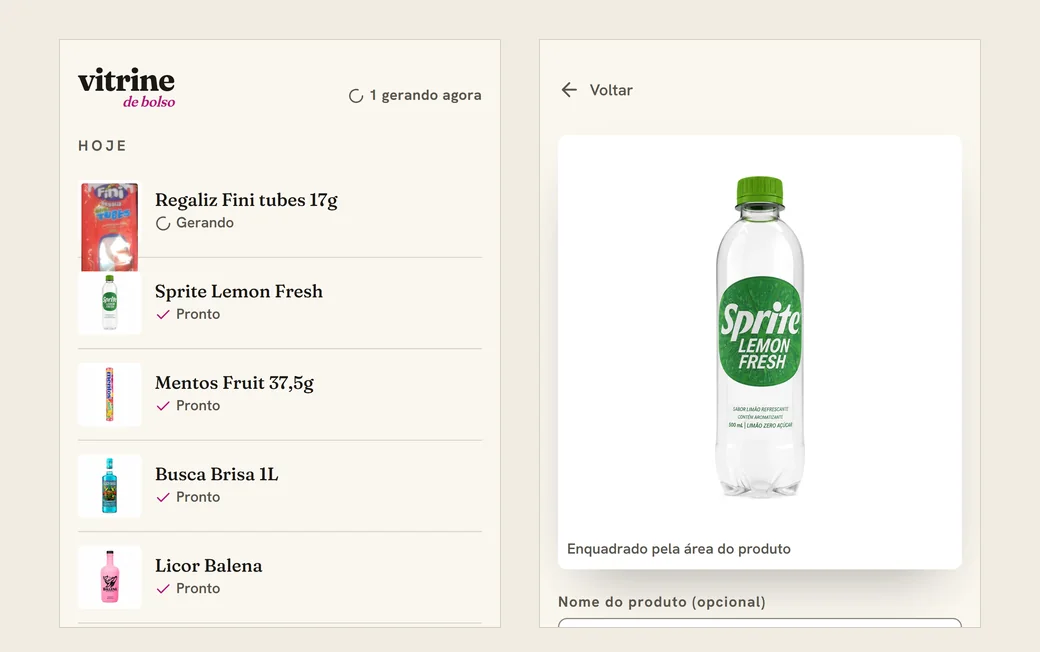The image size is (1040, 652).
Task: Click the Gerando spinner under Regaliz Fini tubes
Action: pos(163,224)
